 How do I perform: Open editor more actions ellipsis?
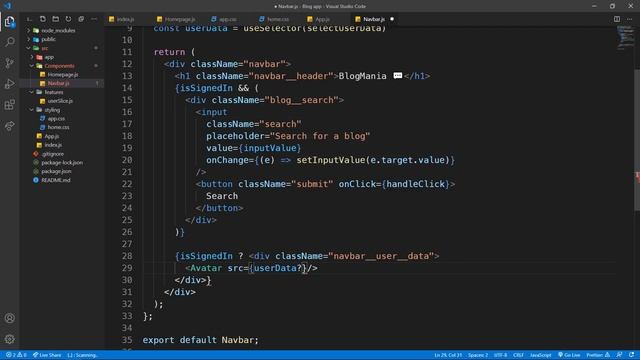(x=629, y=19)
